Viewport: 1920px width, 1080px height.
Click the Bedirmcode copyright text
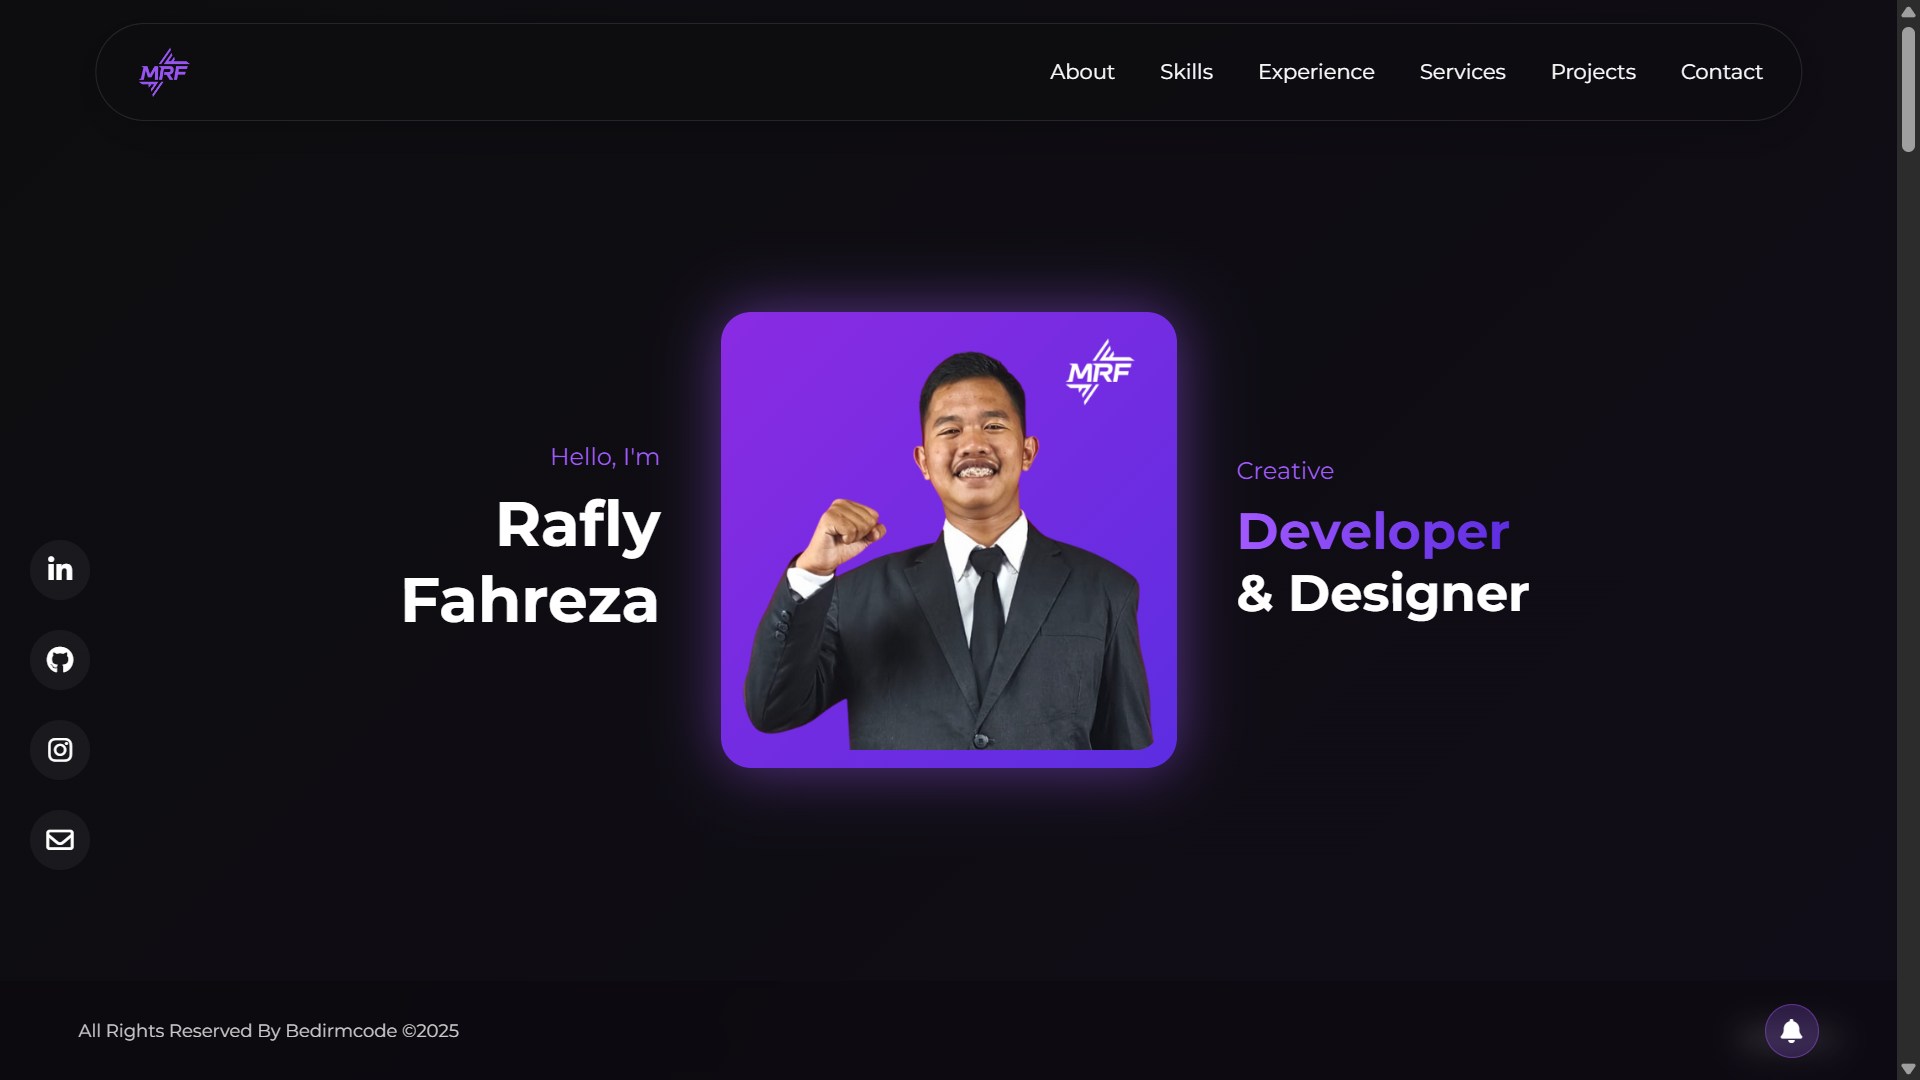268,1031
